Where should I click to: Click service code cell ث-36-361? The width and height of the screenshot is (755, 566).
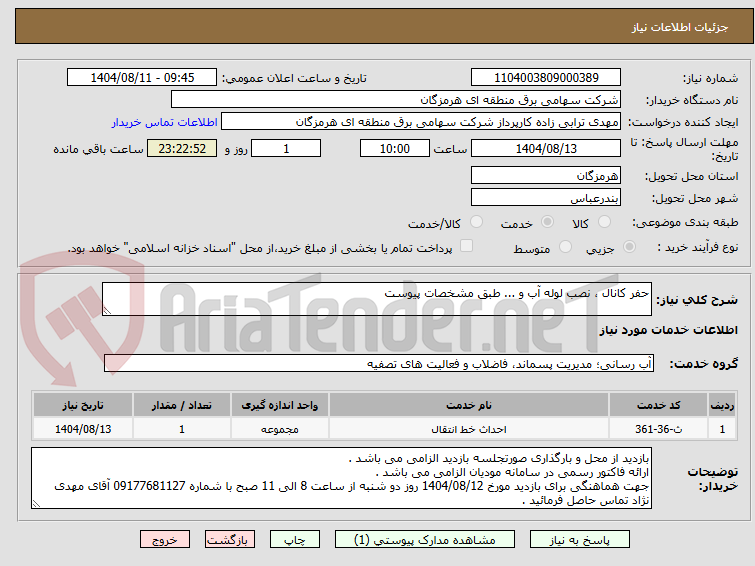click(658, 429)
